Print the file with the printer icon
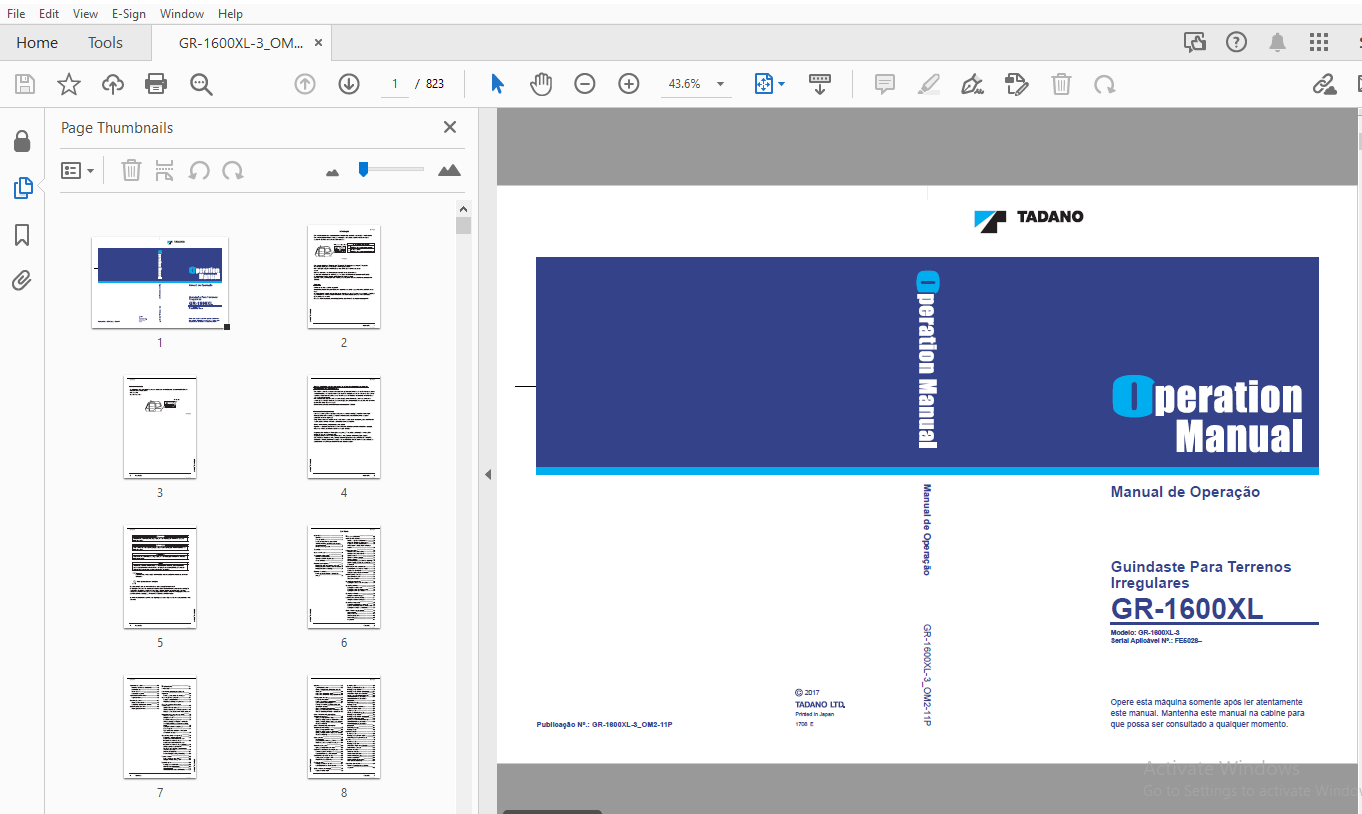 pos(156,85)
